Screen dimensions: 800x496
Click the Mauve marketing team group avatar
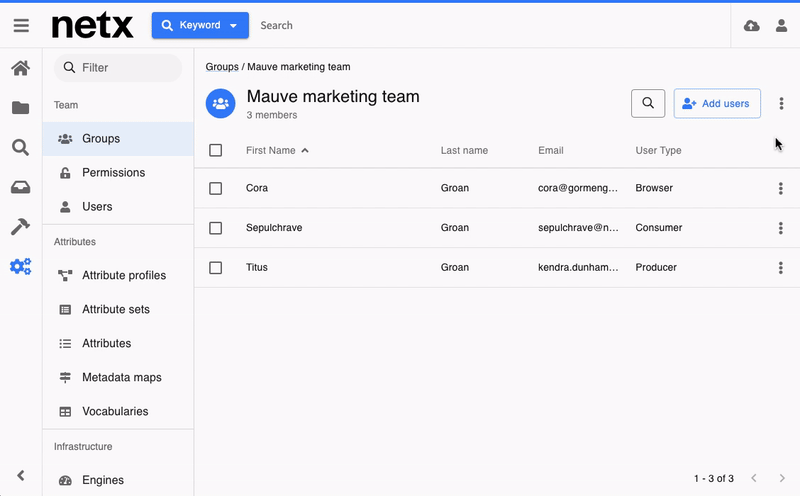[x=220, y=104]
